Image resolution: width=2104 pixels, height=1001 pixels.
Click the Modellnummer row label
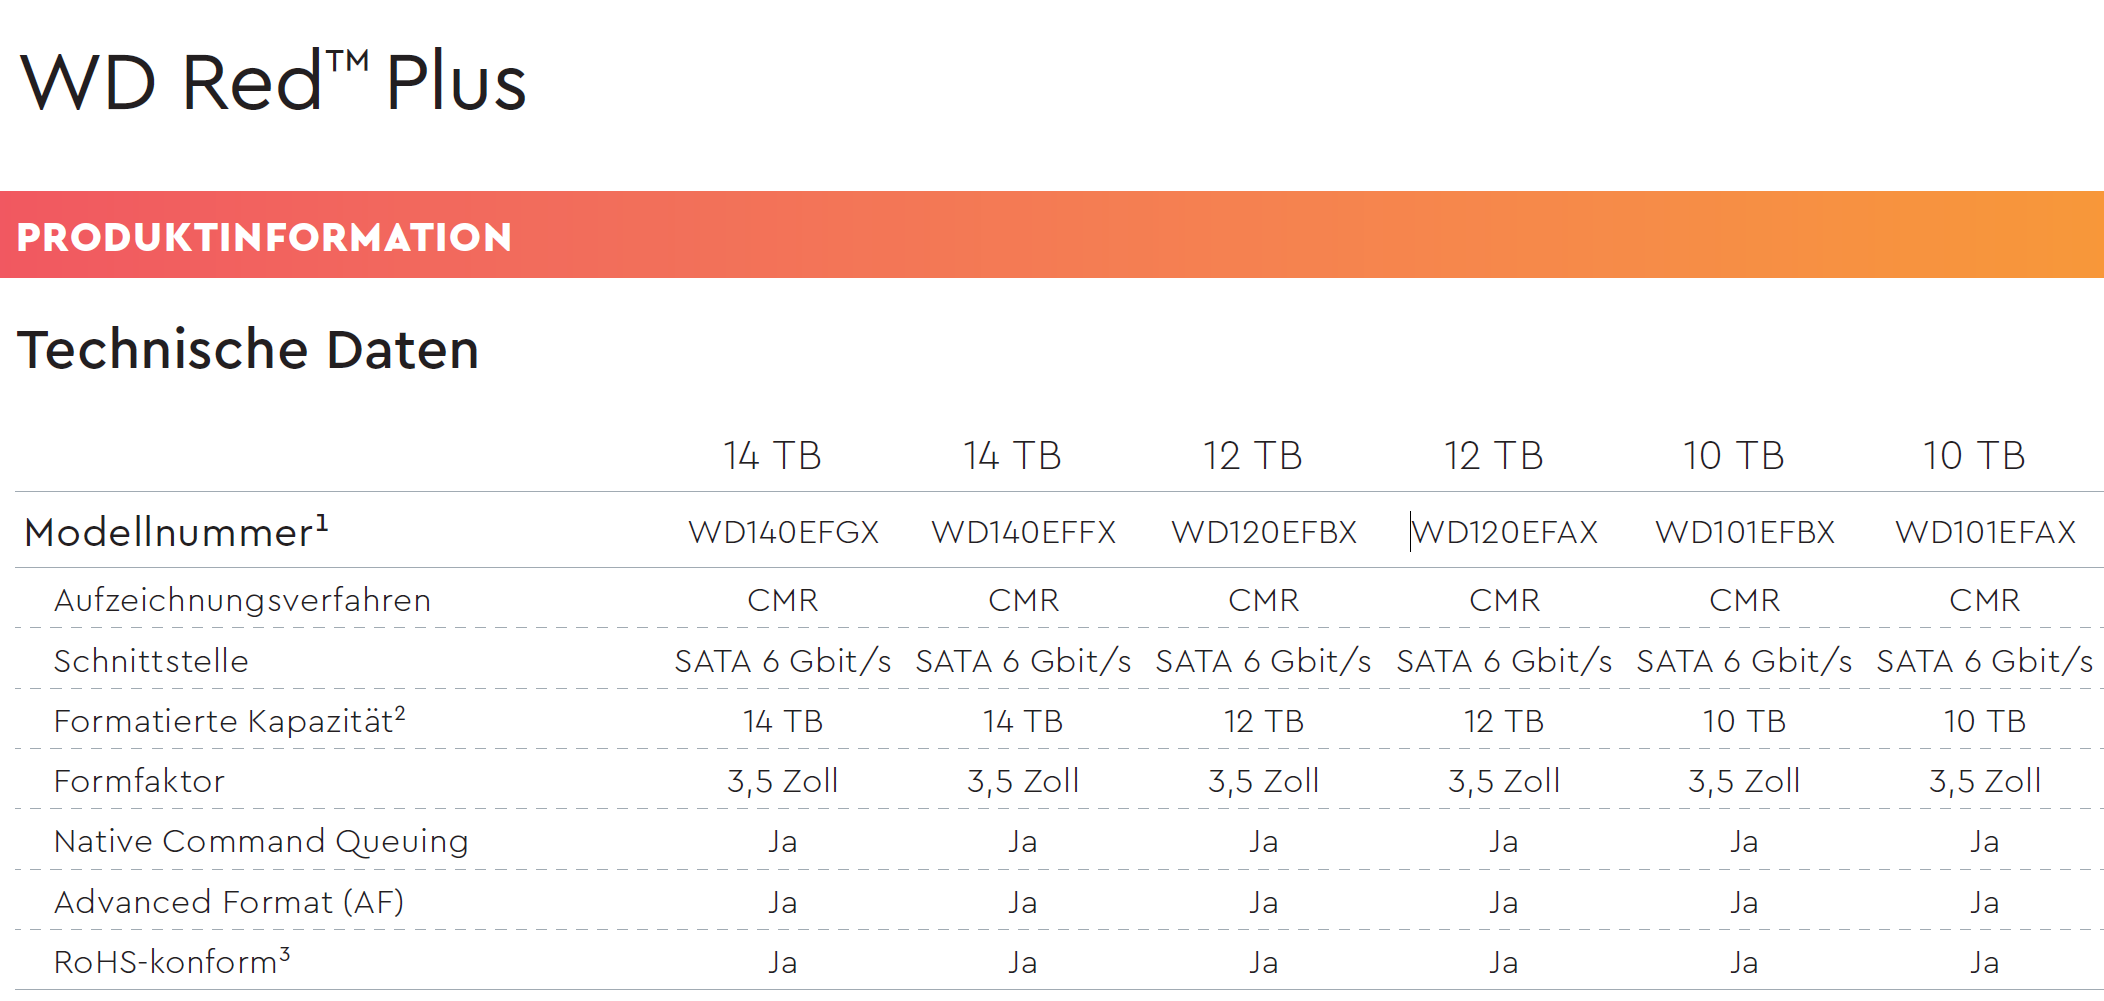[176, 531]
